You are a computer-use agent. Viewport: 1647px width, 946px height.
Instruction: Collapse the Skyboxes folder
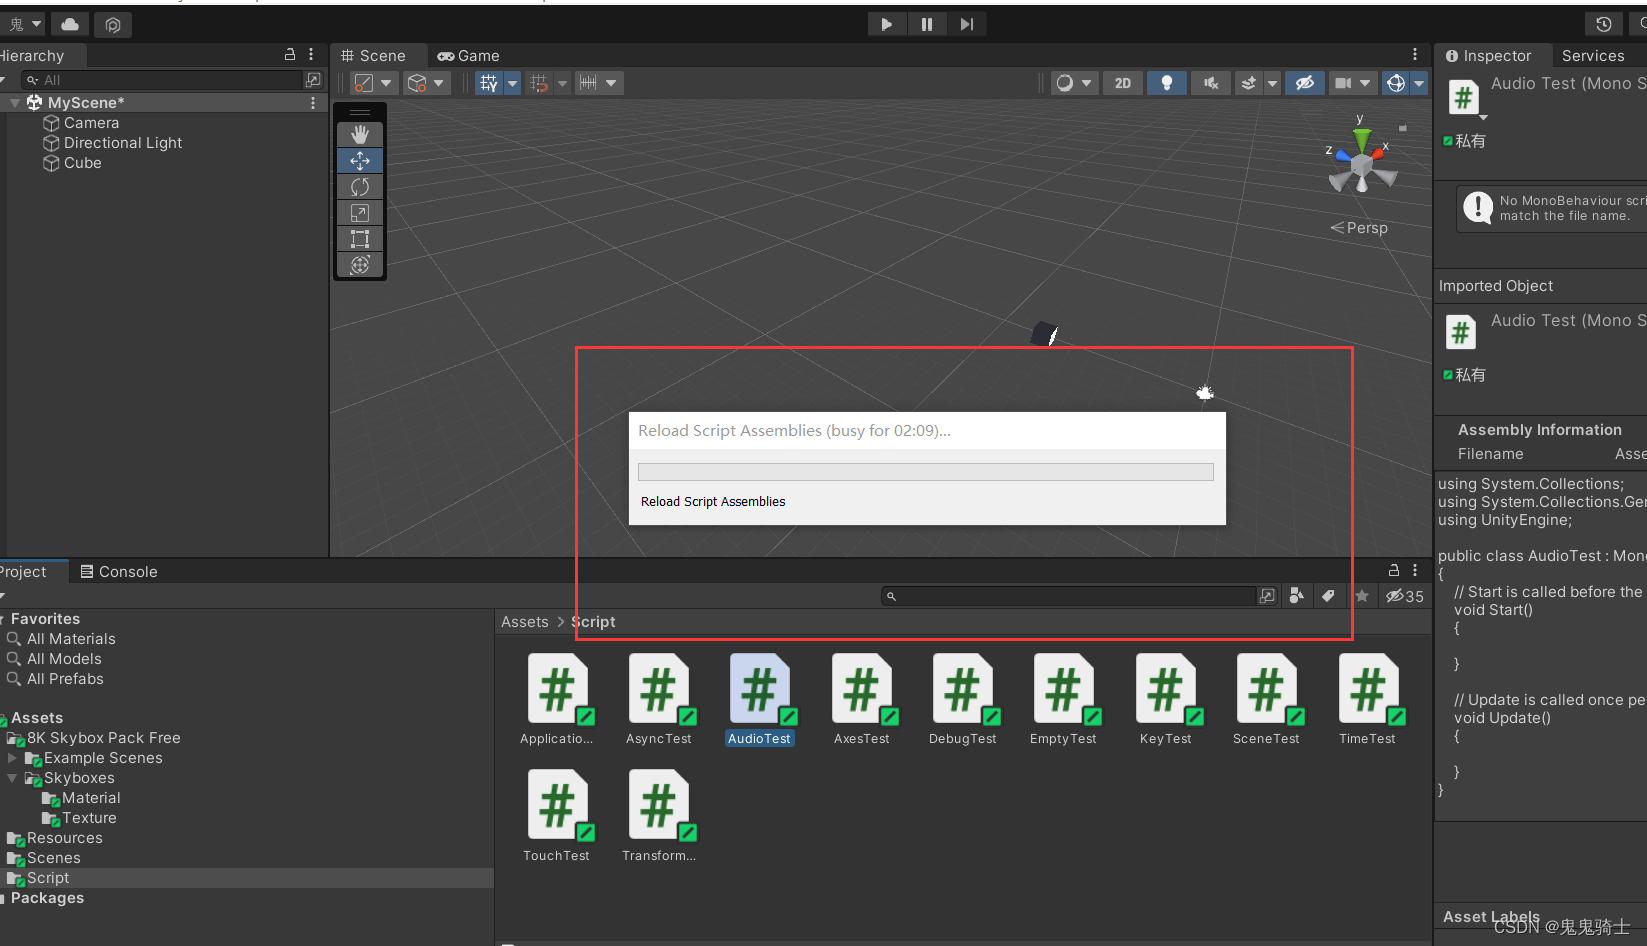coord(13,778)
